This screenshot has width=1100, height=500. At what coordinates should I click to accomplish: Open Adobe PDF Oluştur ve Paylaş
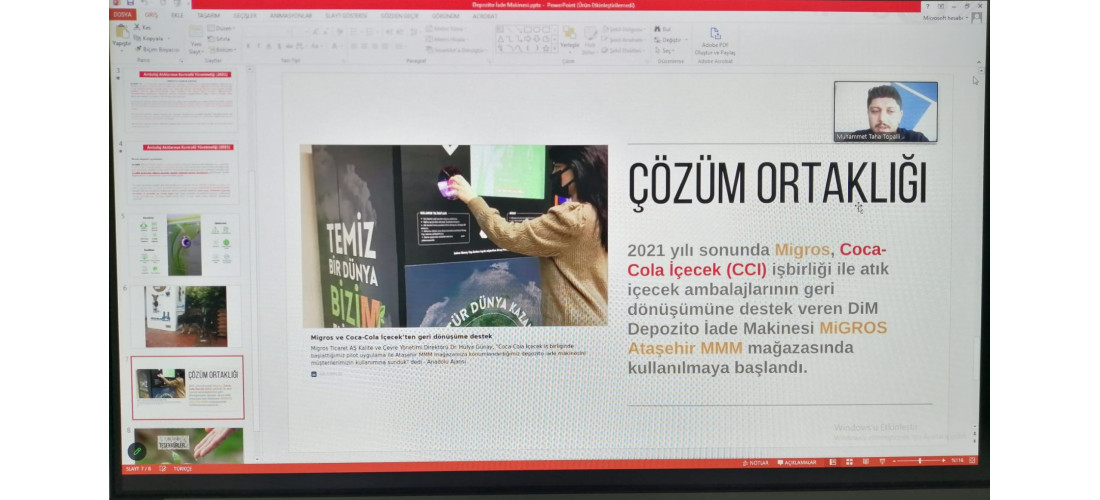click(x=716, y=40)
